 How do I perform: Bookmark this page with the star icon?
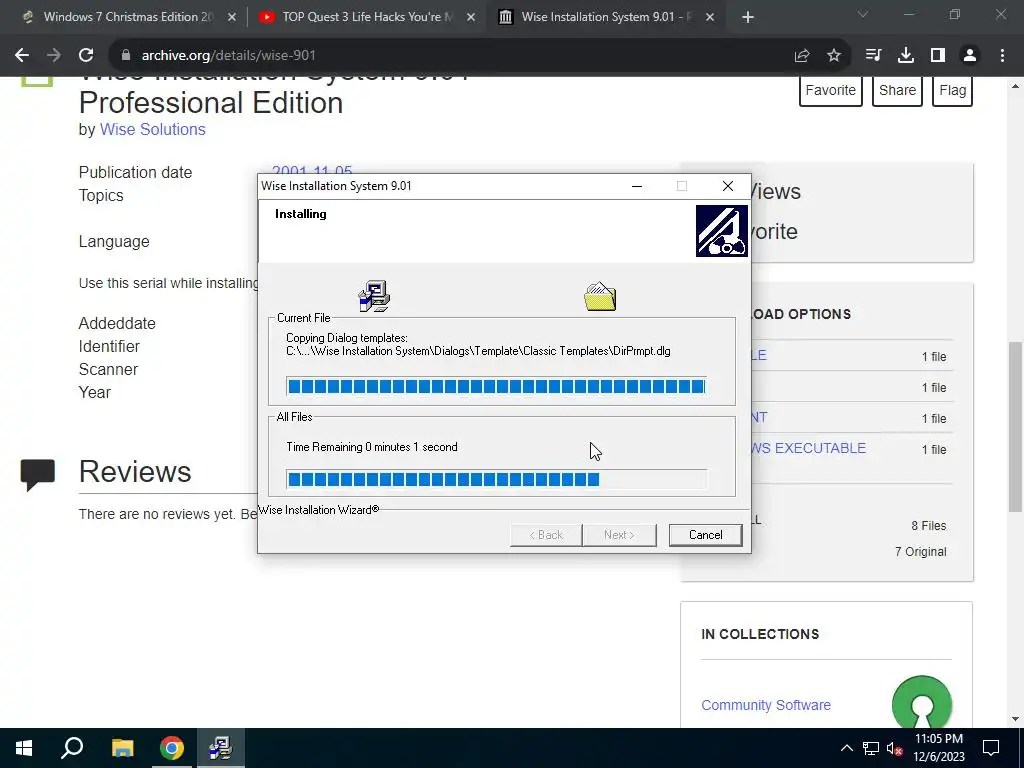click(834, 56)
